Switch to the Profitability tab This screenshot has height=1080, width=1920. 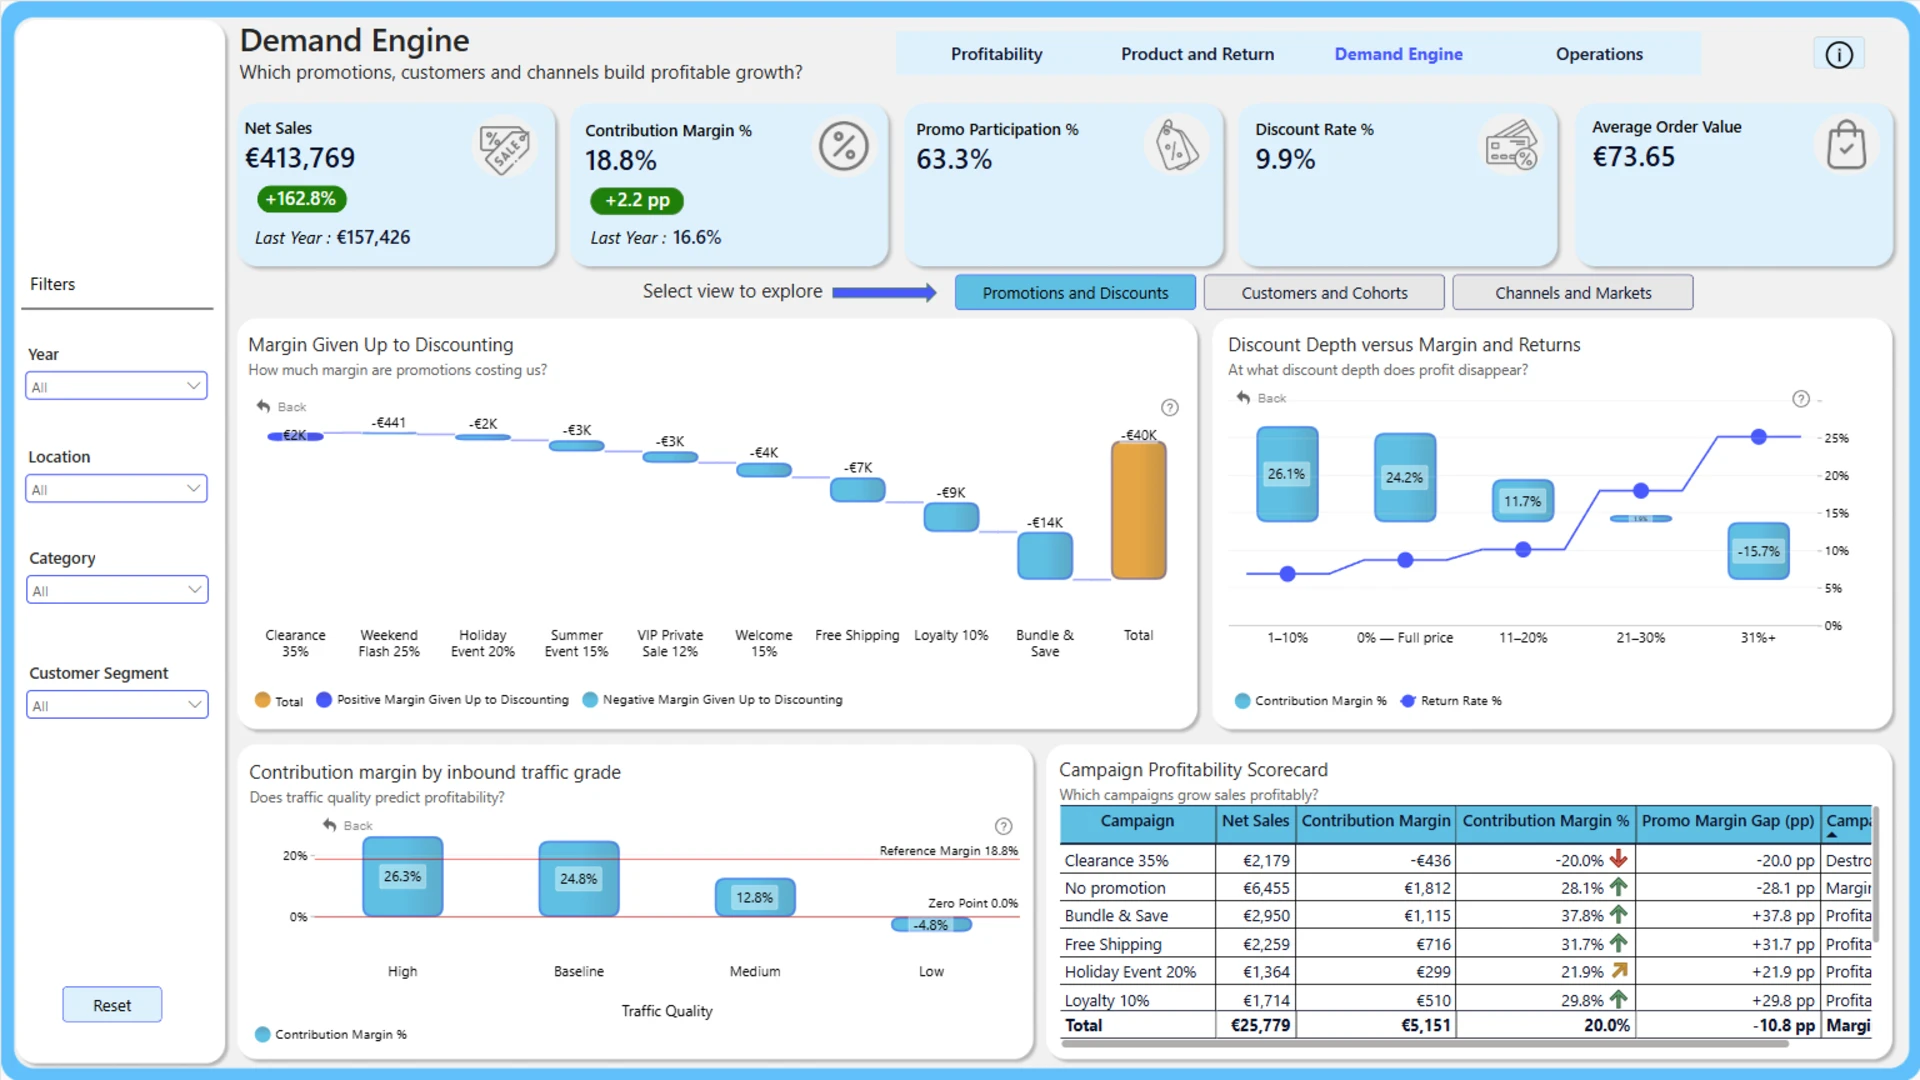(x=996, y=54)
